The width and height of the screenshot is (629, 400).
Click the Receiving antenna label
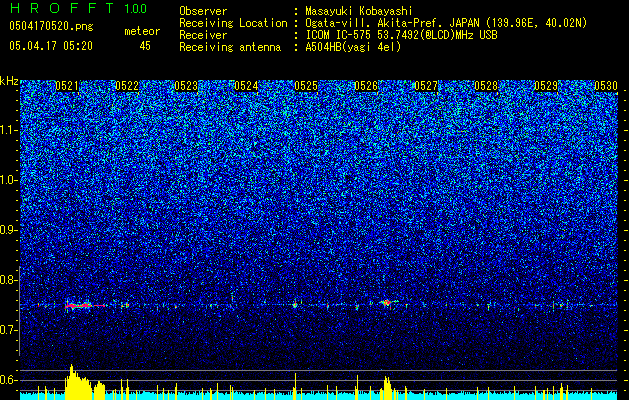point(230,47)
